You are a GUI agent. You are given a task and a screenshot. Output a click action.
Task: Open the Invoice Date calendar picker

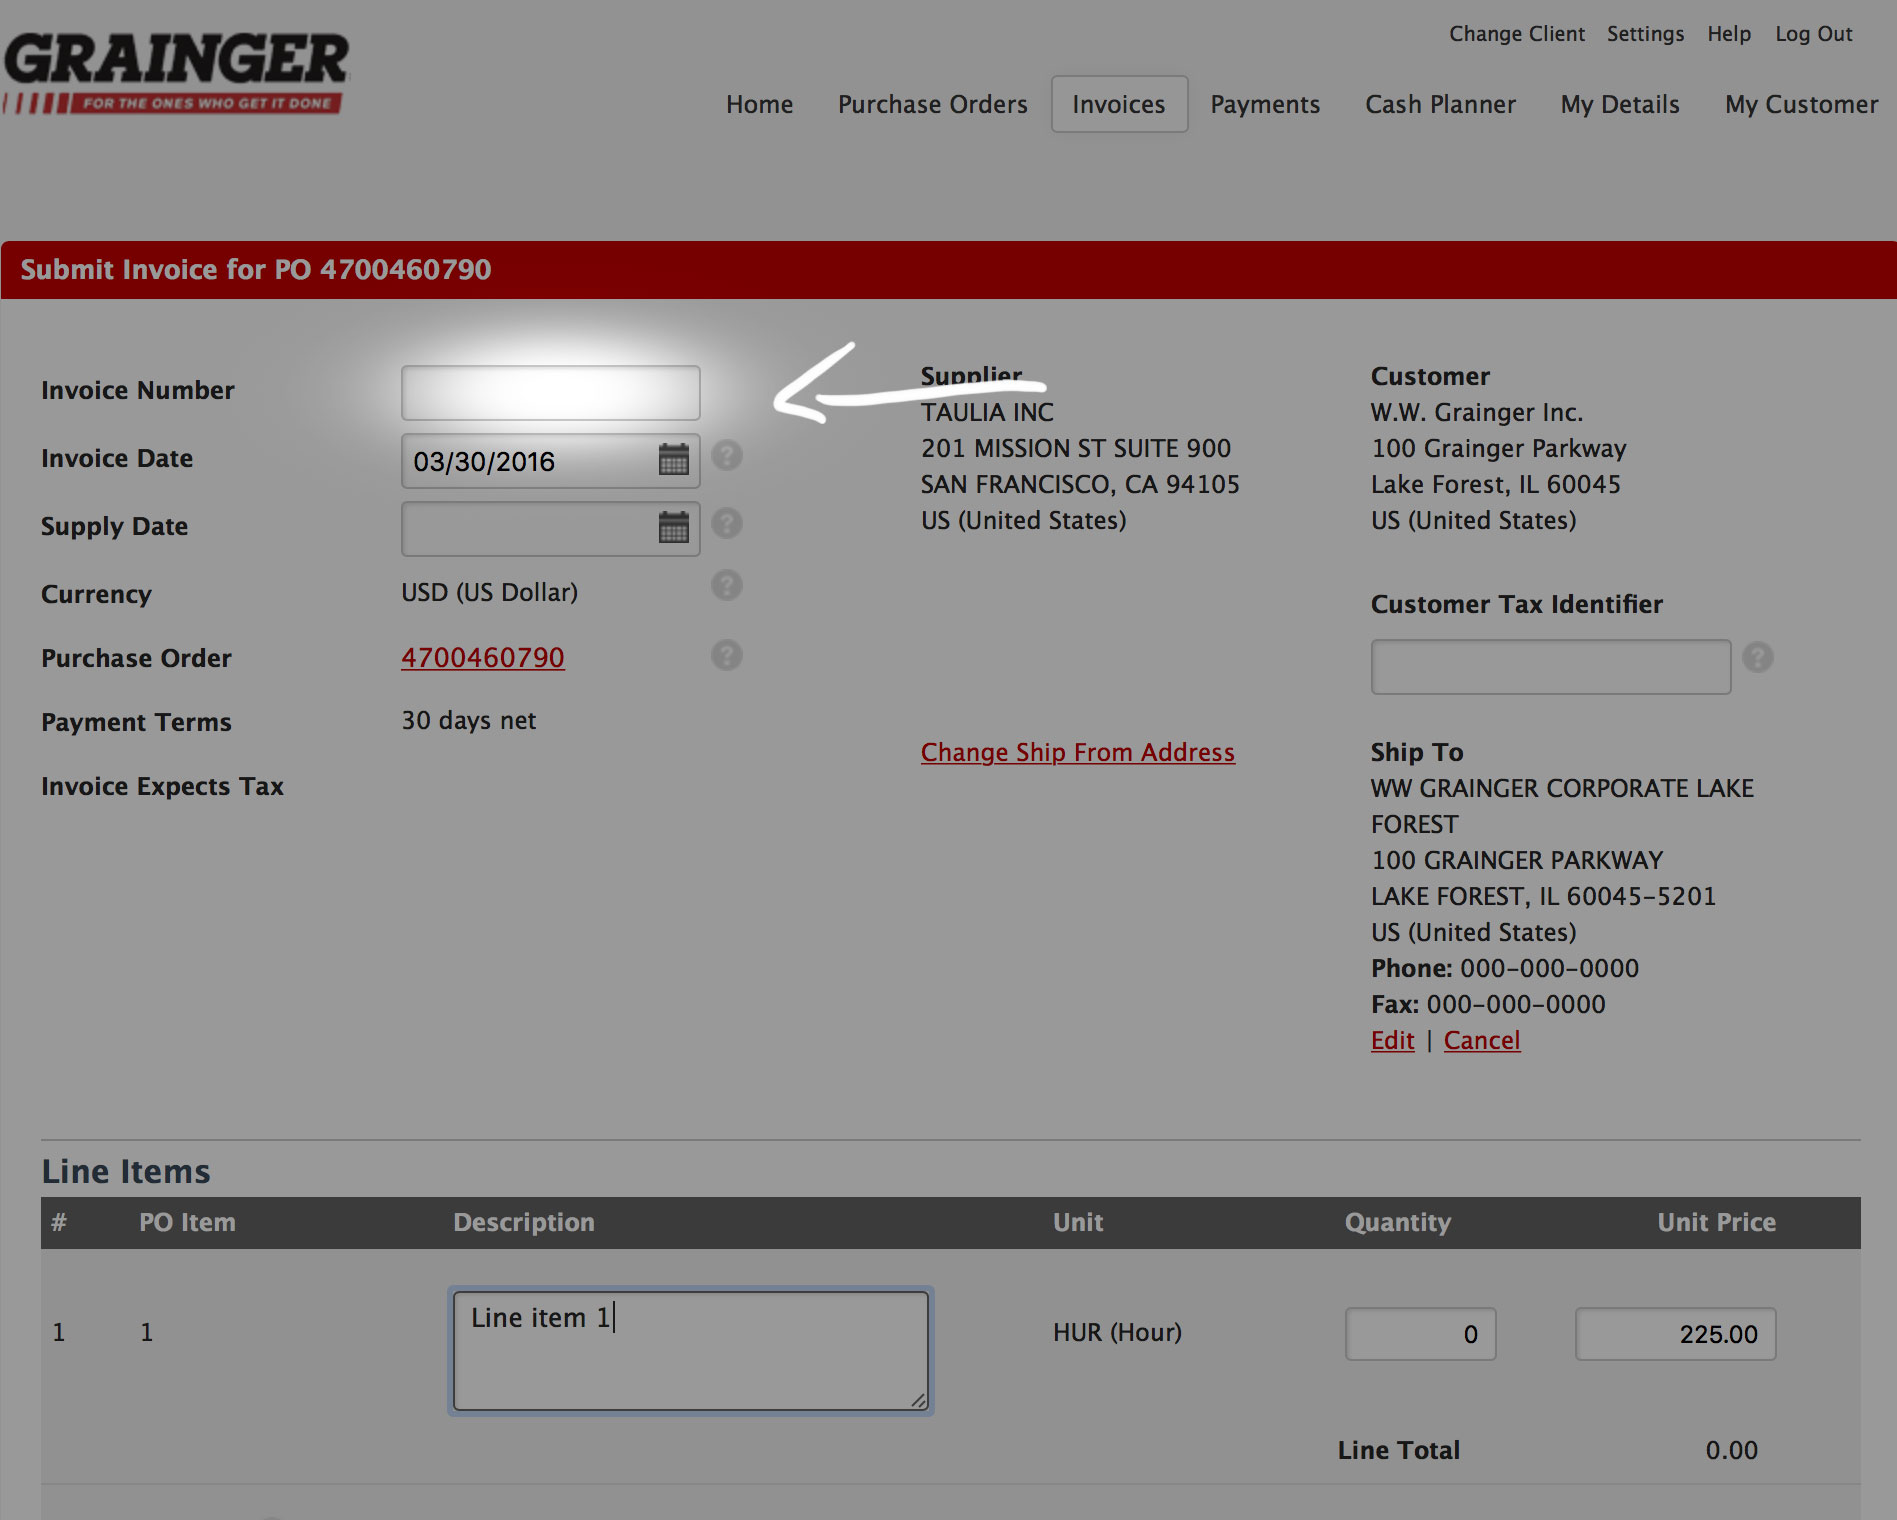(x=675, y=461)
